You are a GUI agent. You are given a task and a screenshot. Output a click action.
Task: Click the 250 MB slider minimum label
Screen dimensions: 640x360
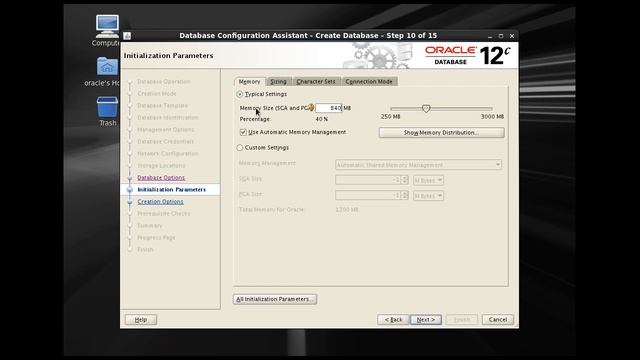pyautogui.click(x=391, y=117)
